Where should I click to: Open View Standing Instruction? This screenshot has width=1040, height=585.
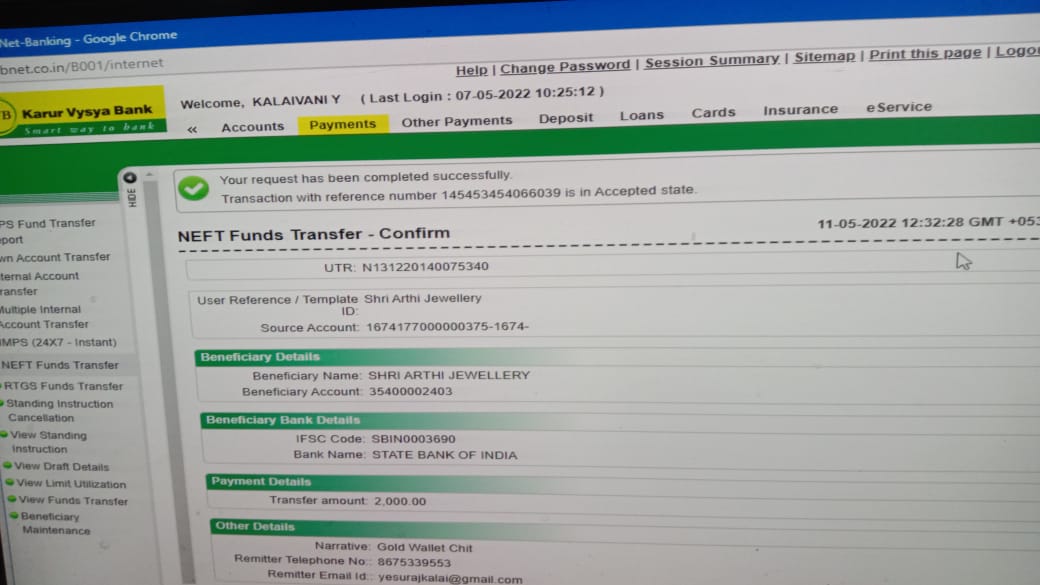point(48,442)
